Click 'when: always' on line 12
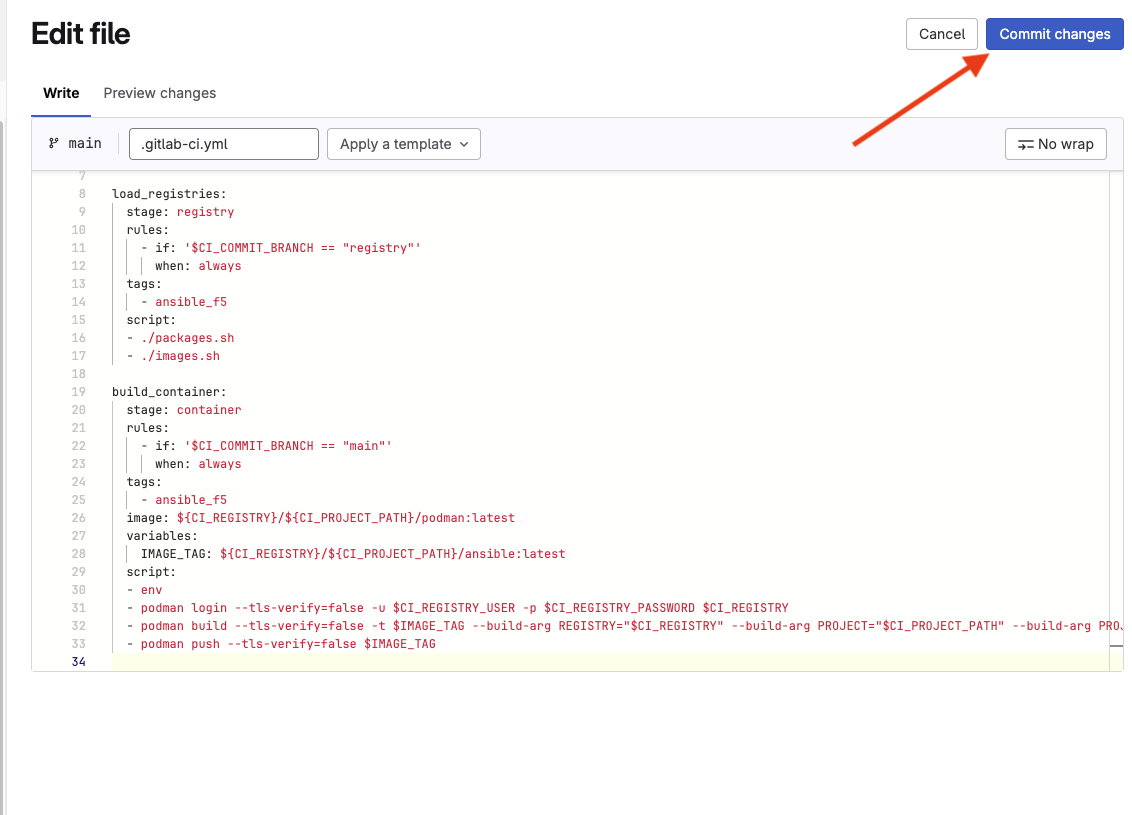The width and height of the screenshot is (1132, 815). tap(199, 266)
